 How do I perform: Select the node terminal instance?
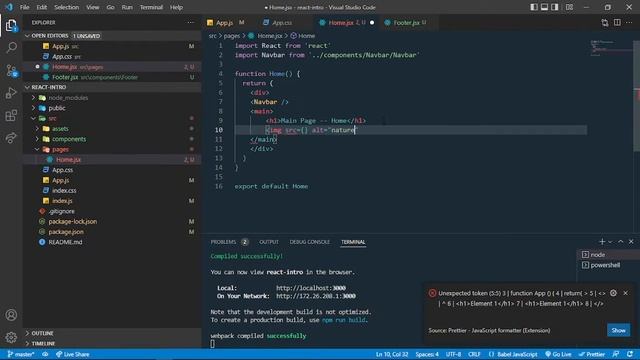tap(608, 255)
